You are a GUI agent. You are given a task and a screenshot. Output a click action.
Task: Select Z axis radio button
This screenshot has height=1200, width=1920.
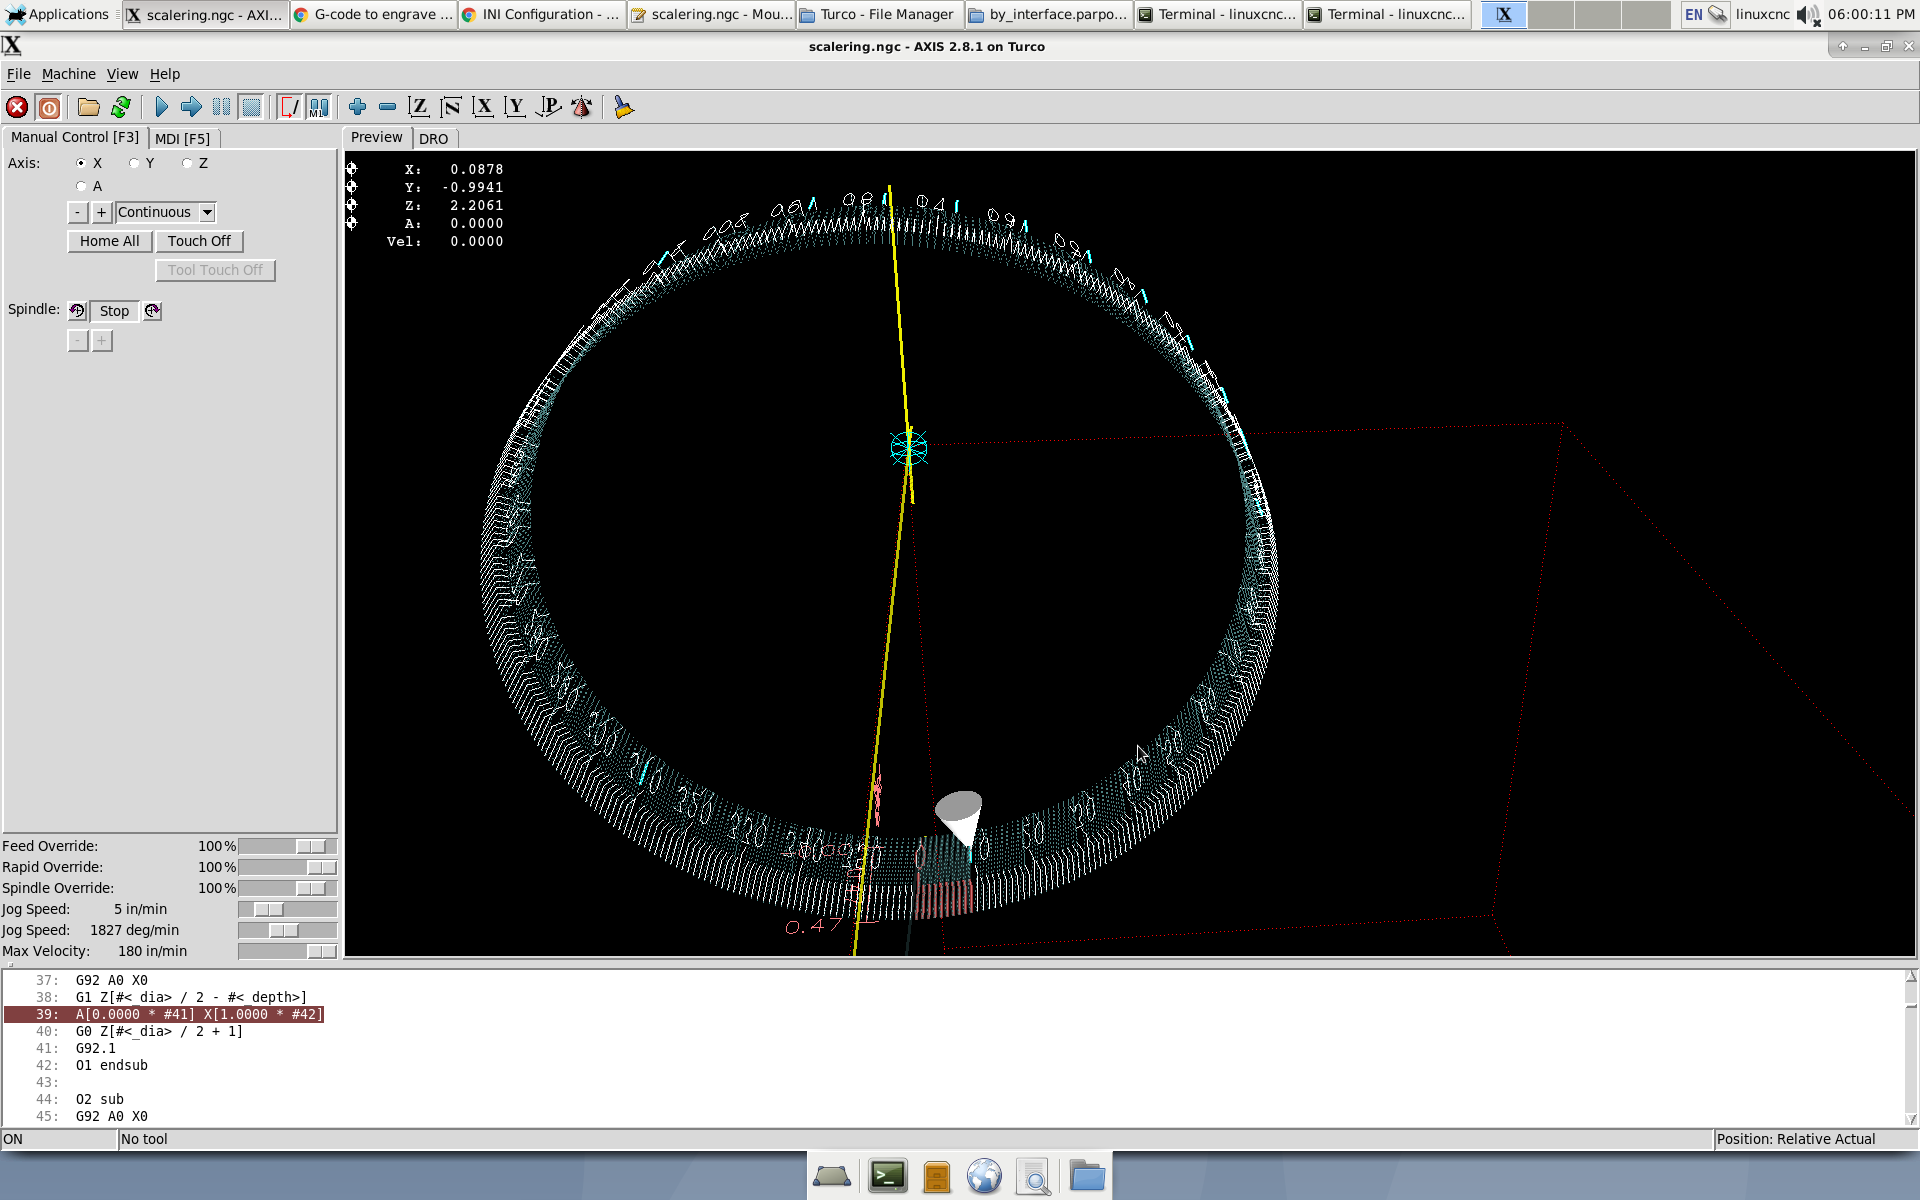click(187, 163)
